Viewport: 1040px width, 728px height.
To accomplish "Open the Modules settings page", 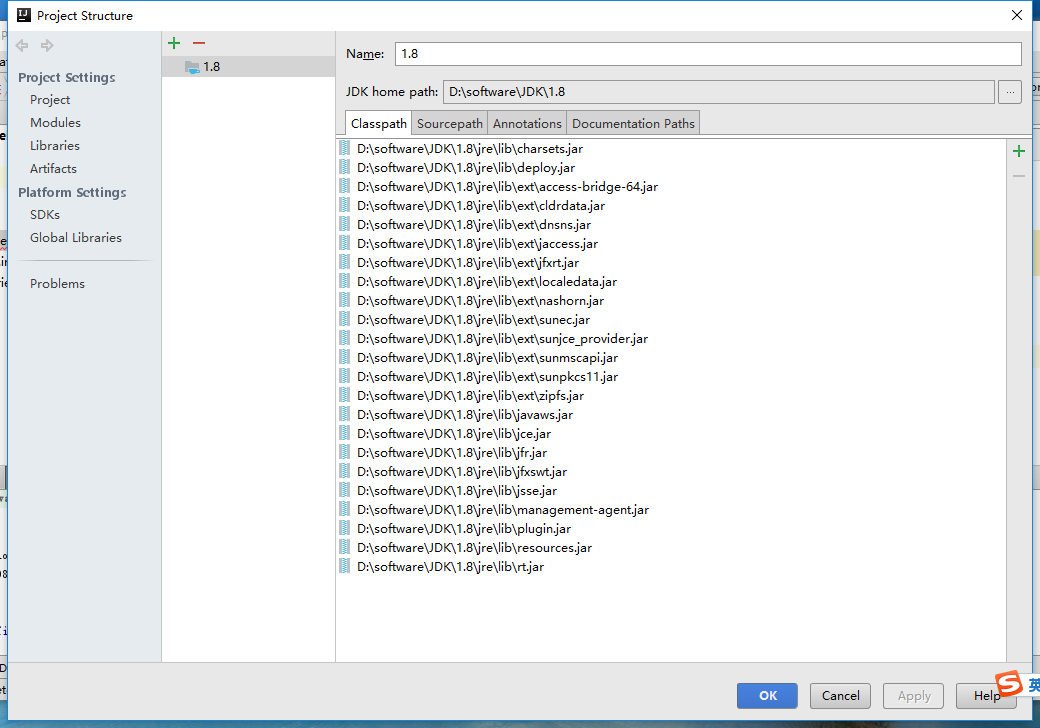I will 55,123.
